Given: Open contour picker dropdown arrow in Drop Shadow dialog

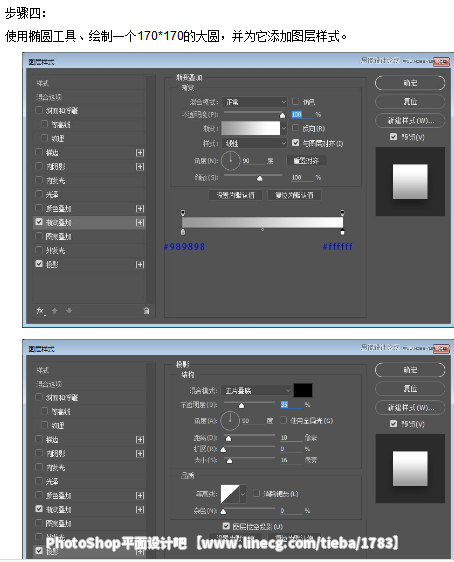Looking at the screenshot, I should 243,494.
